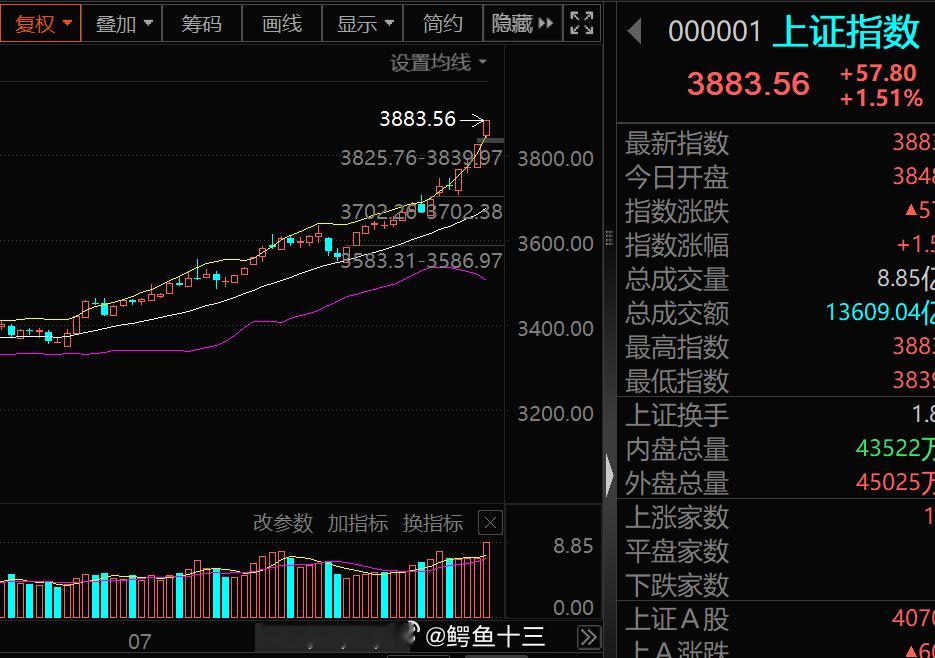Click the 指数涨跌 row
This screenshot has height=658, width=935.
point(776,211)
